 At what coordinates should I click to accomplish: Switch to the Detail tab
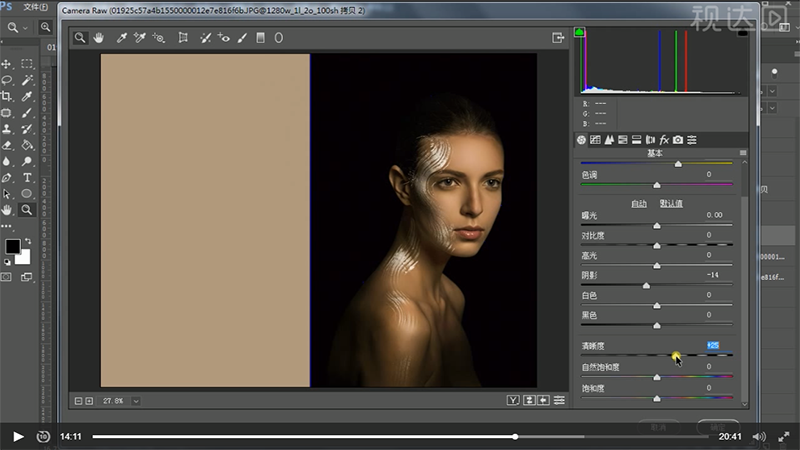pyautogui.click(x=609, y=140)
